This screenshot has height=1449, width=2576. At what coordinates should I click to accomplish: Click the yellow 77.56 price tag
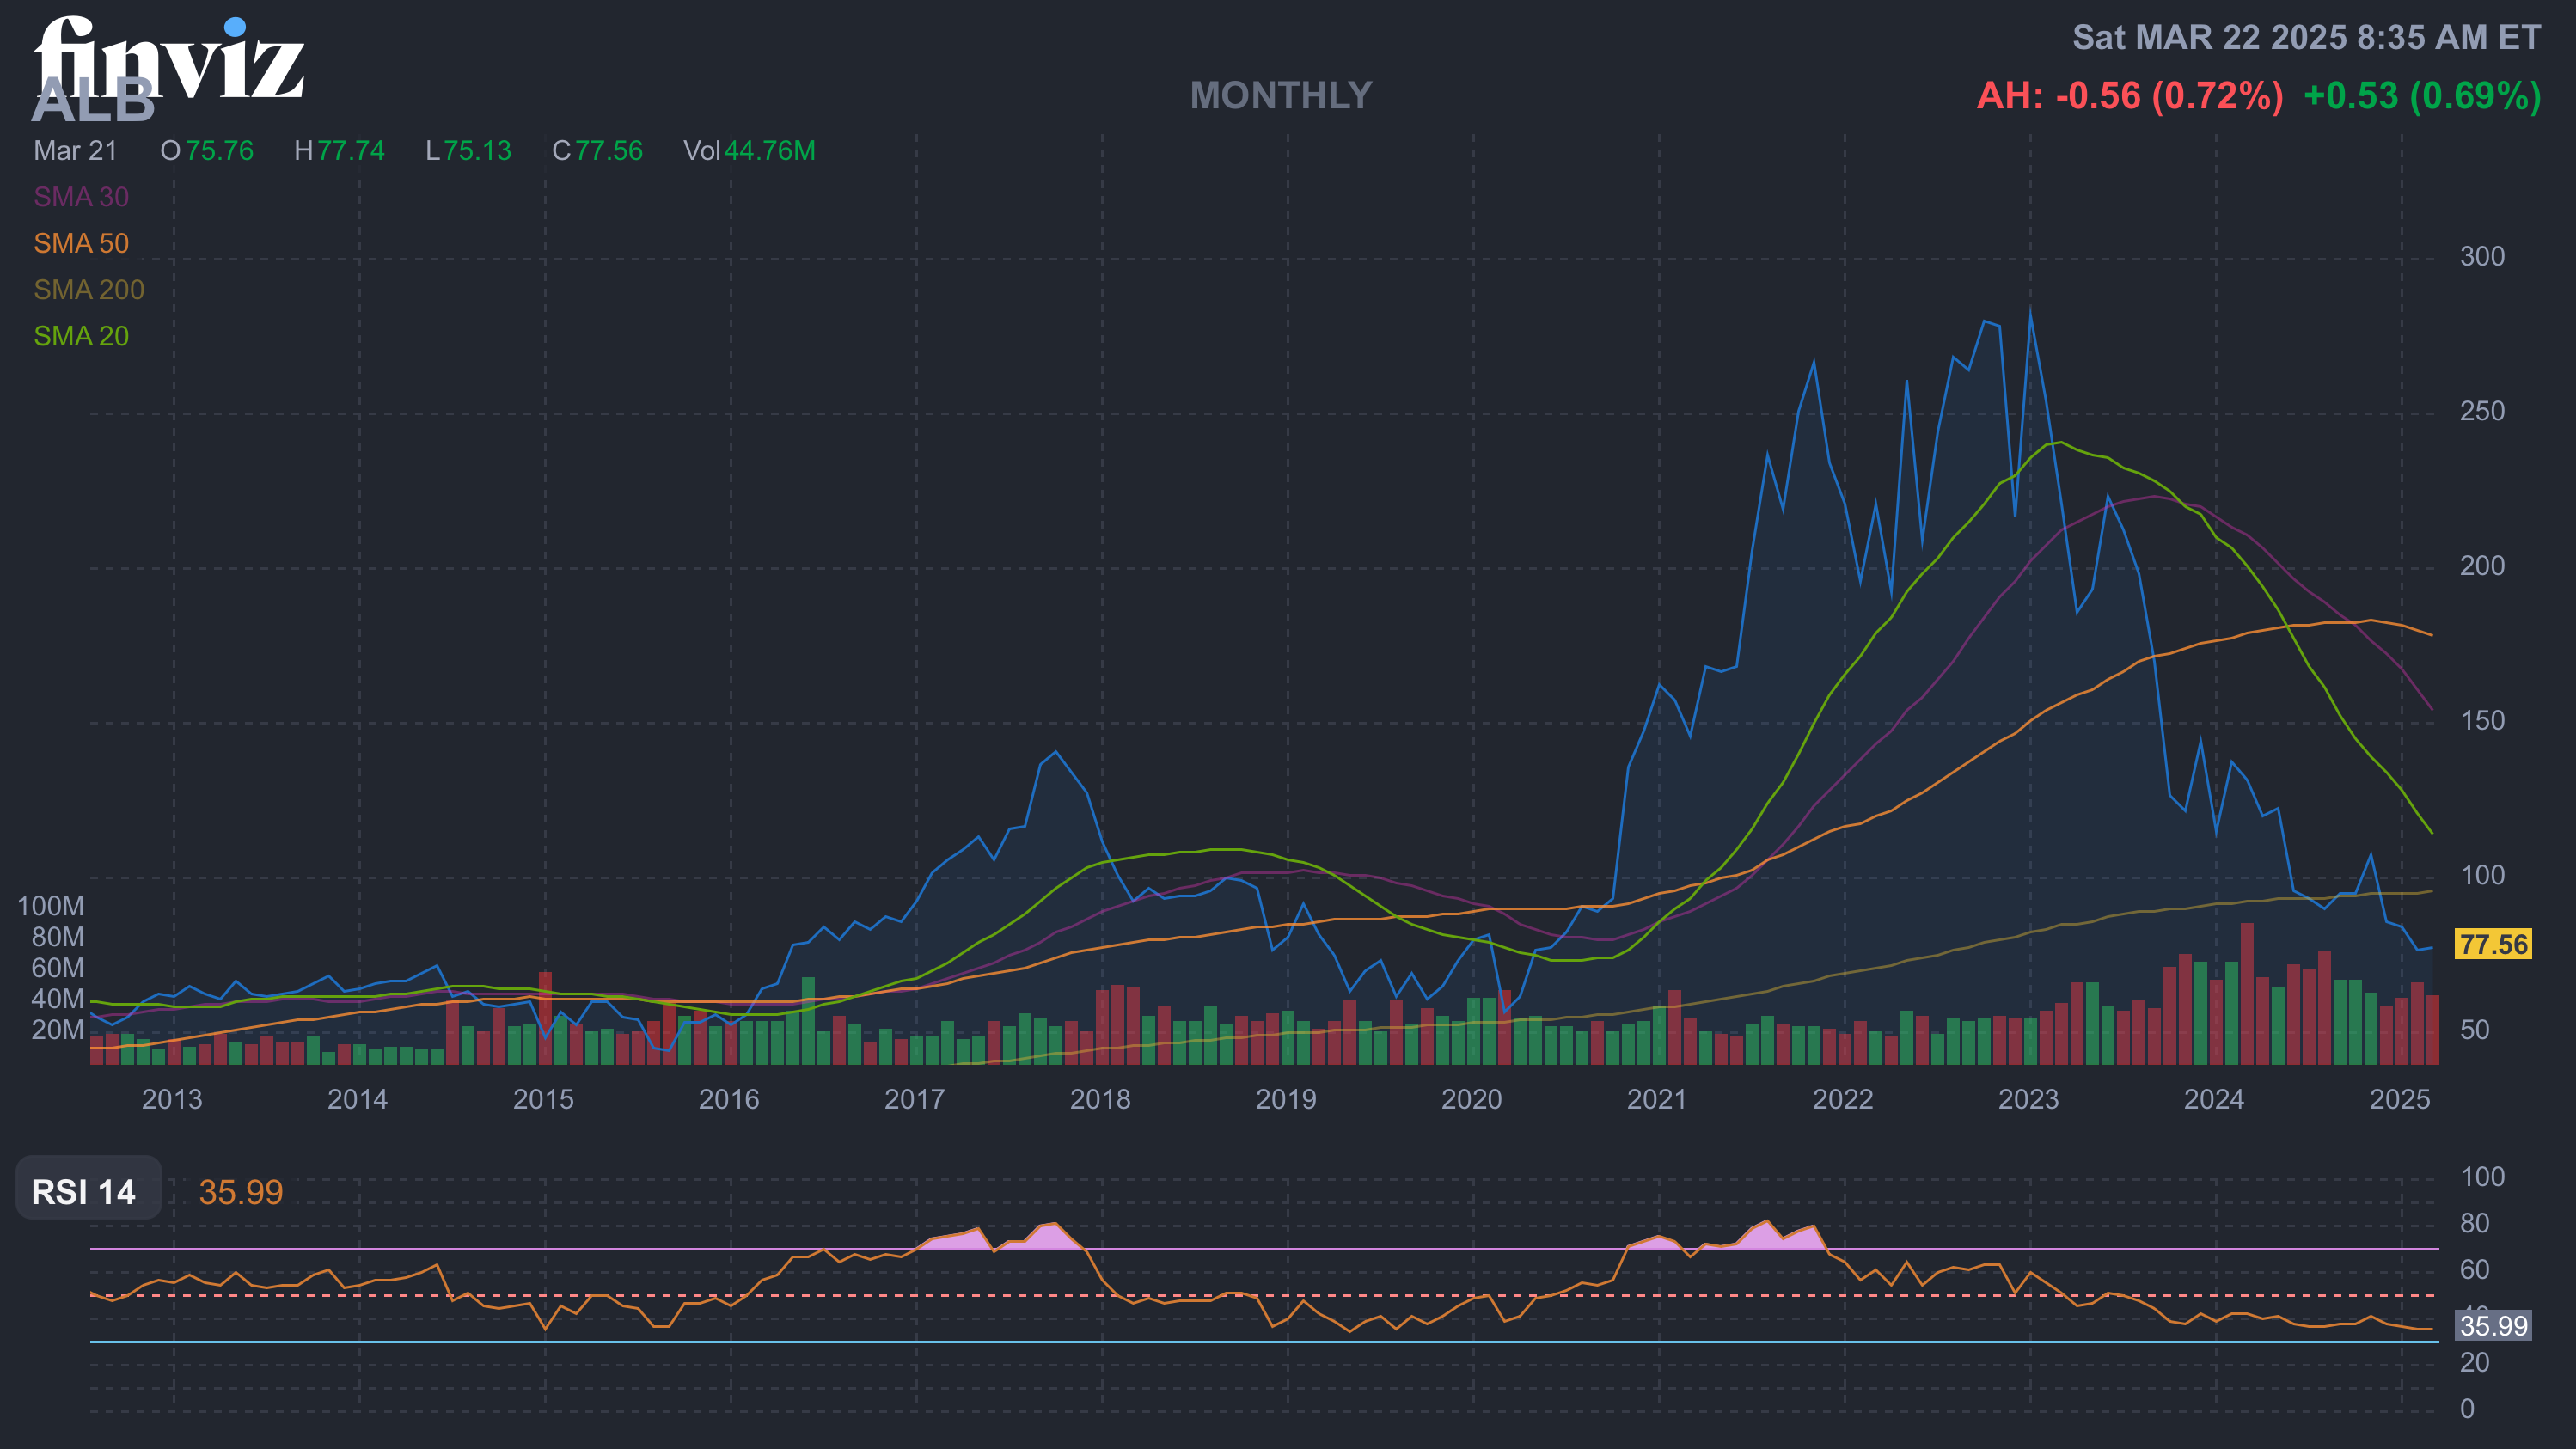tap(2492, 944)
